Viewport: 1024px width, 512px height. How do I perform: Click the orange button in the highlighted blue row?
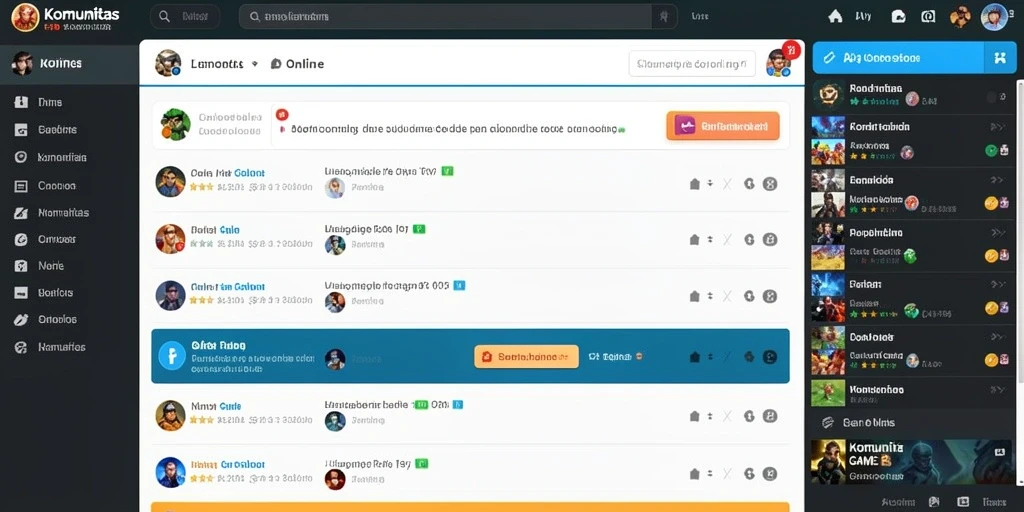(526, 357)
